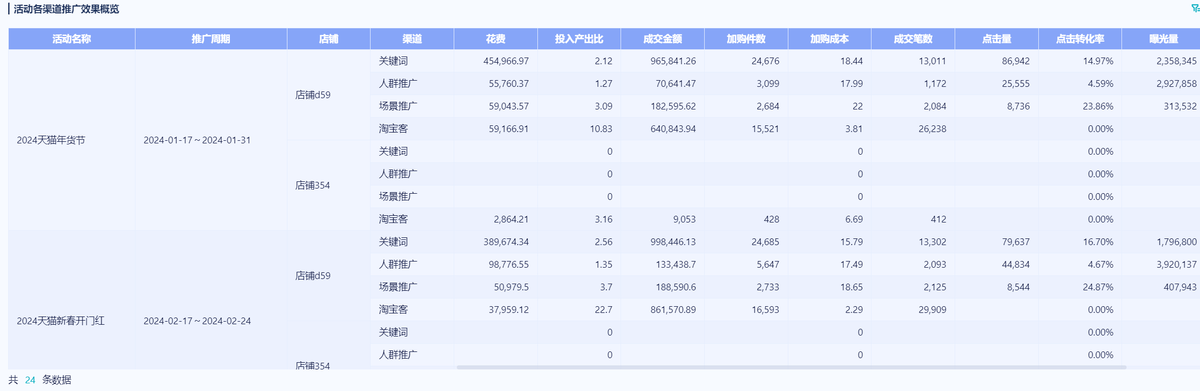Click the conversion rate 23.86%
The image size is (1200, 391).
pos(1099,106)
